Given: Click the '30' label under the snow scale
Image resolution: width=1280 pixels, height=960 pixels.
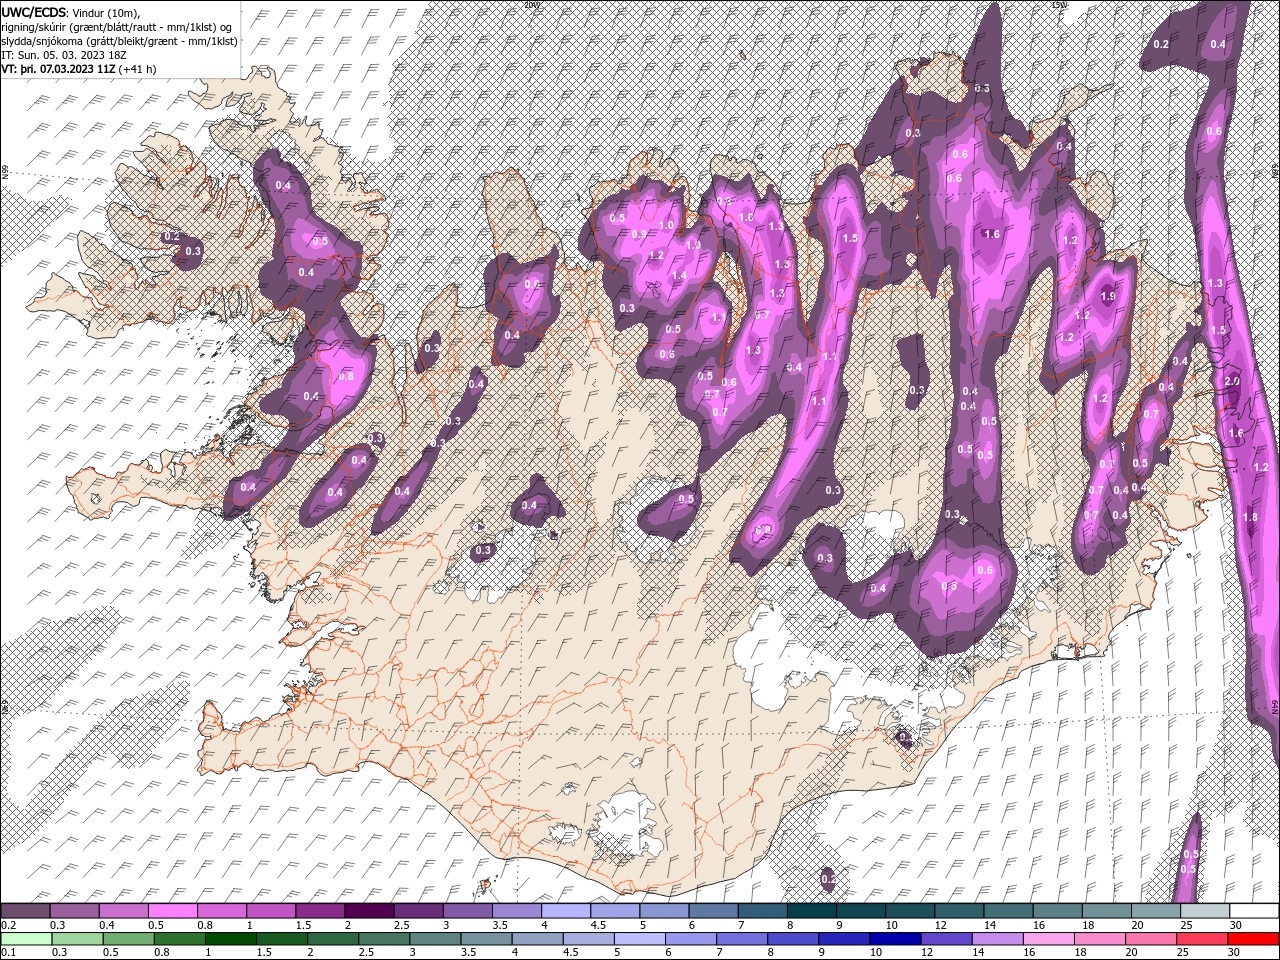Looking at the screenshot, I should [1234, 925].
